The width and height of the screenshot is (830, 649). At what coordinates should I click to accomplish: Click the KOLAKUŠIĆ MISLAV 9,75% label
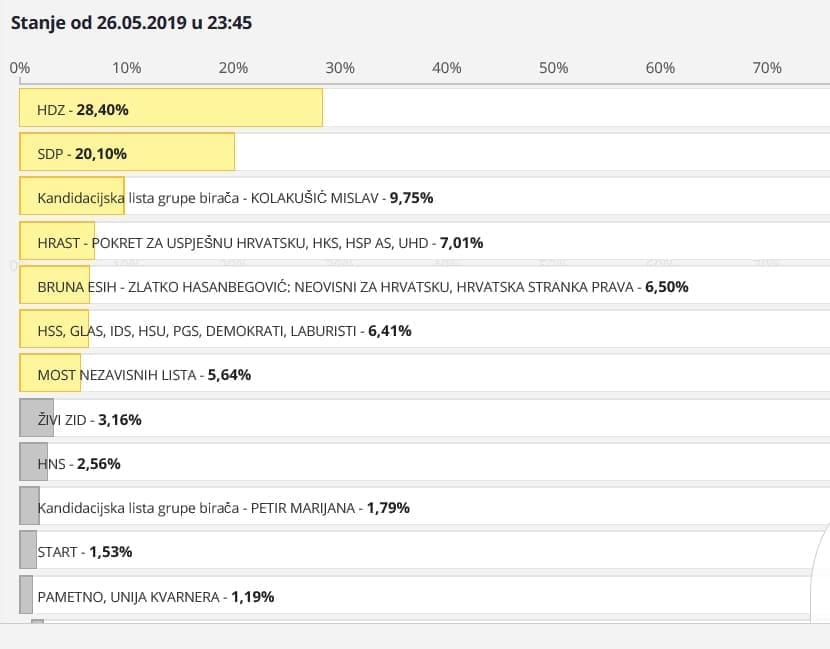(235, 198)
